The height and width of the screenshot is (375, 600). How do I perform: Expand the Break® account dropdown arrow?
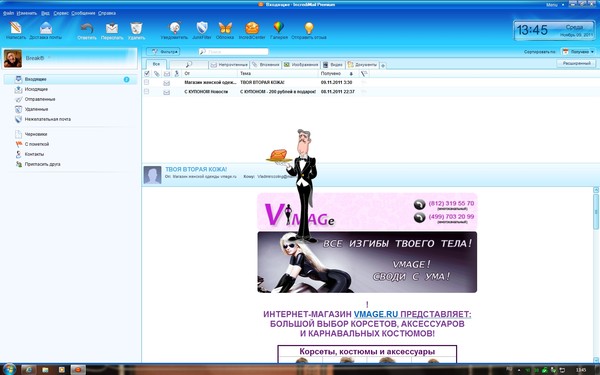click(50, 58)
